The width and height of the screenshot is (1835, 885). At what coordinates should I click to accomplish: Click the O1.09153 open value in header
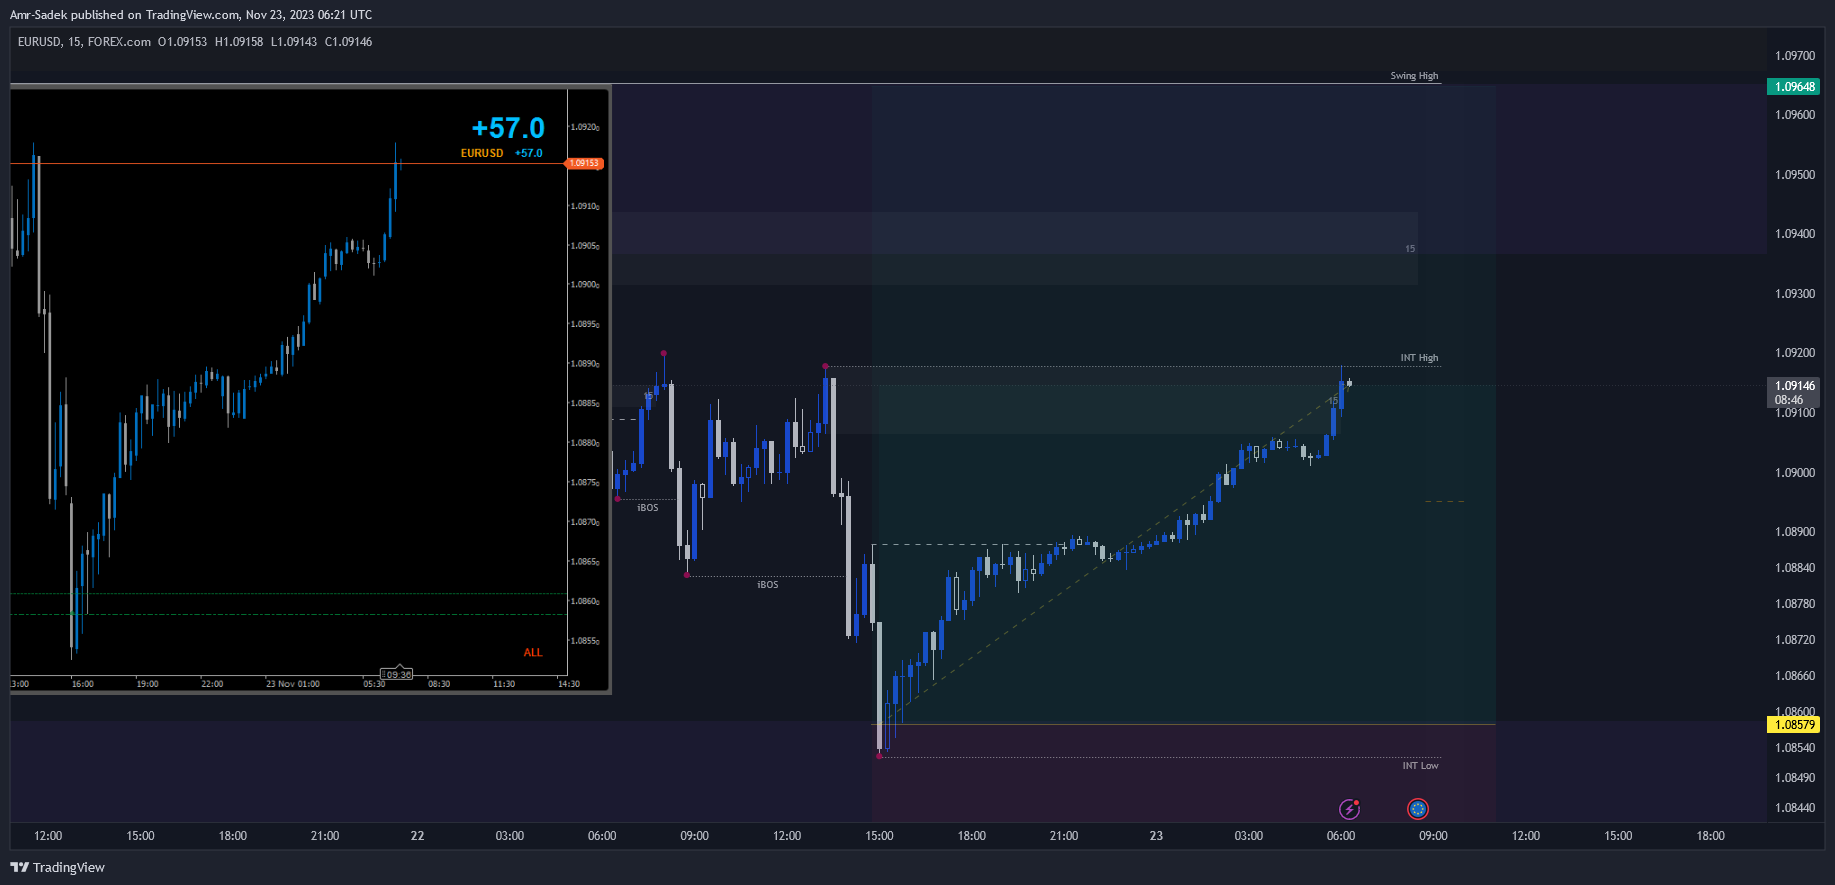click(183, 42)
